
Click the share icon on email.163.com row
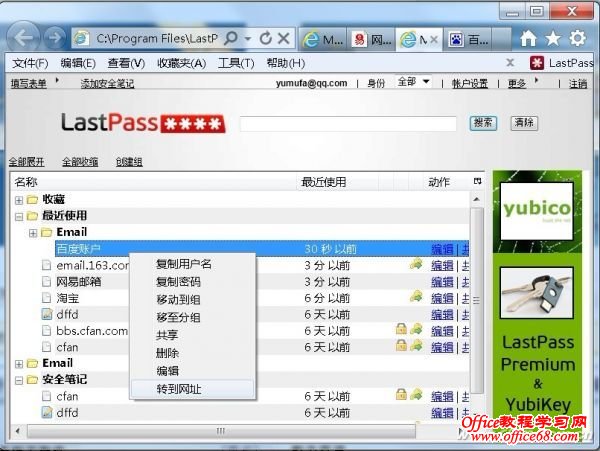[416, 264]
